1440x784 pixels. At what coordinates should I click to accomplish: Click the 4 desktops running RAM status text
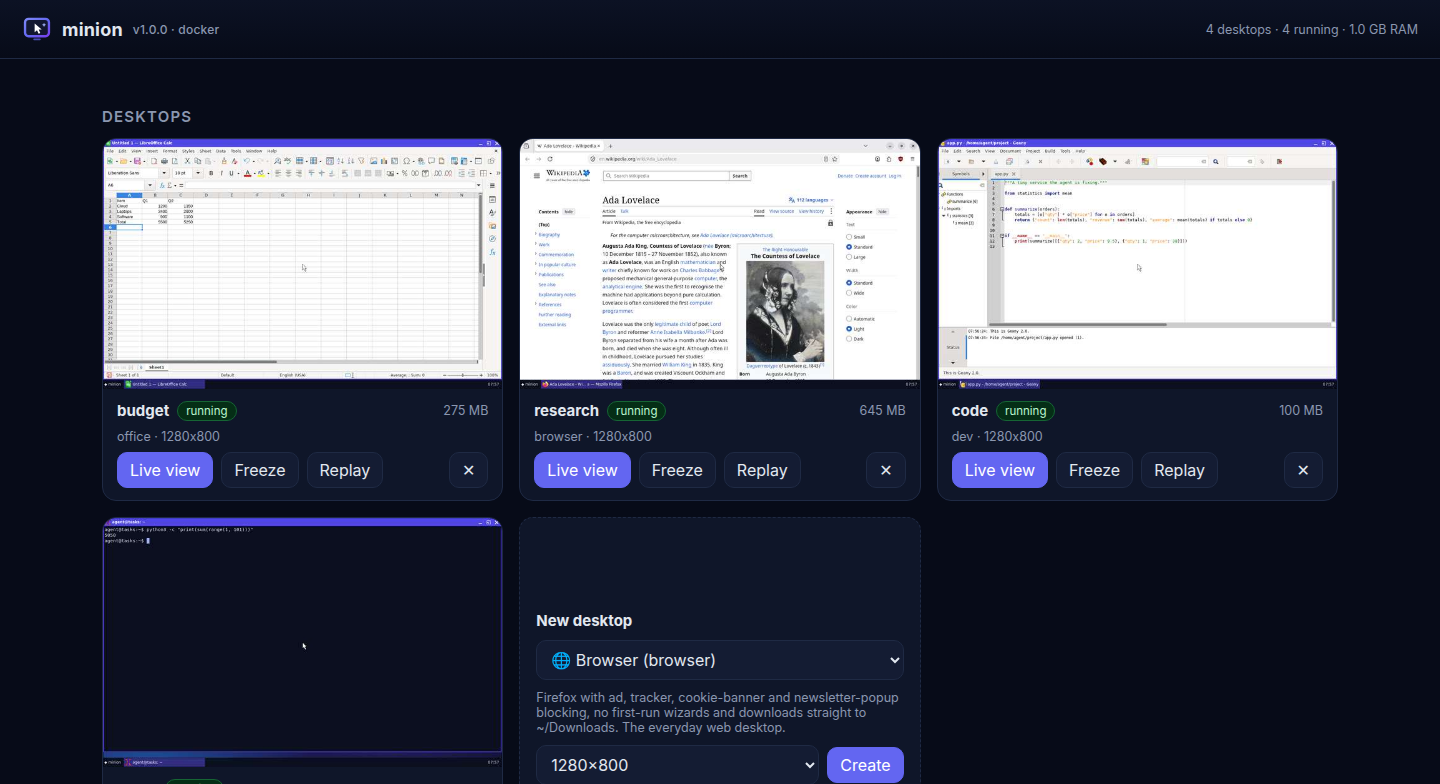click(1312, 29)
